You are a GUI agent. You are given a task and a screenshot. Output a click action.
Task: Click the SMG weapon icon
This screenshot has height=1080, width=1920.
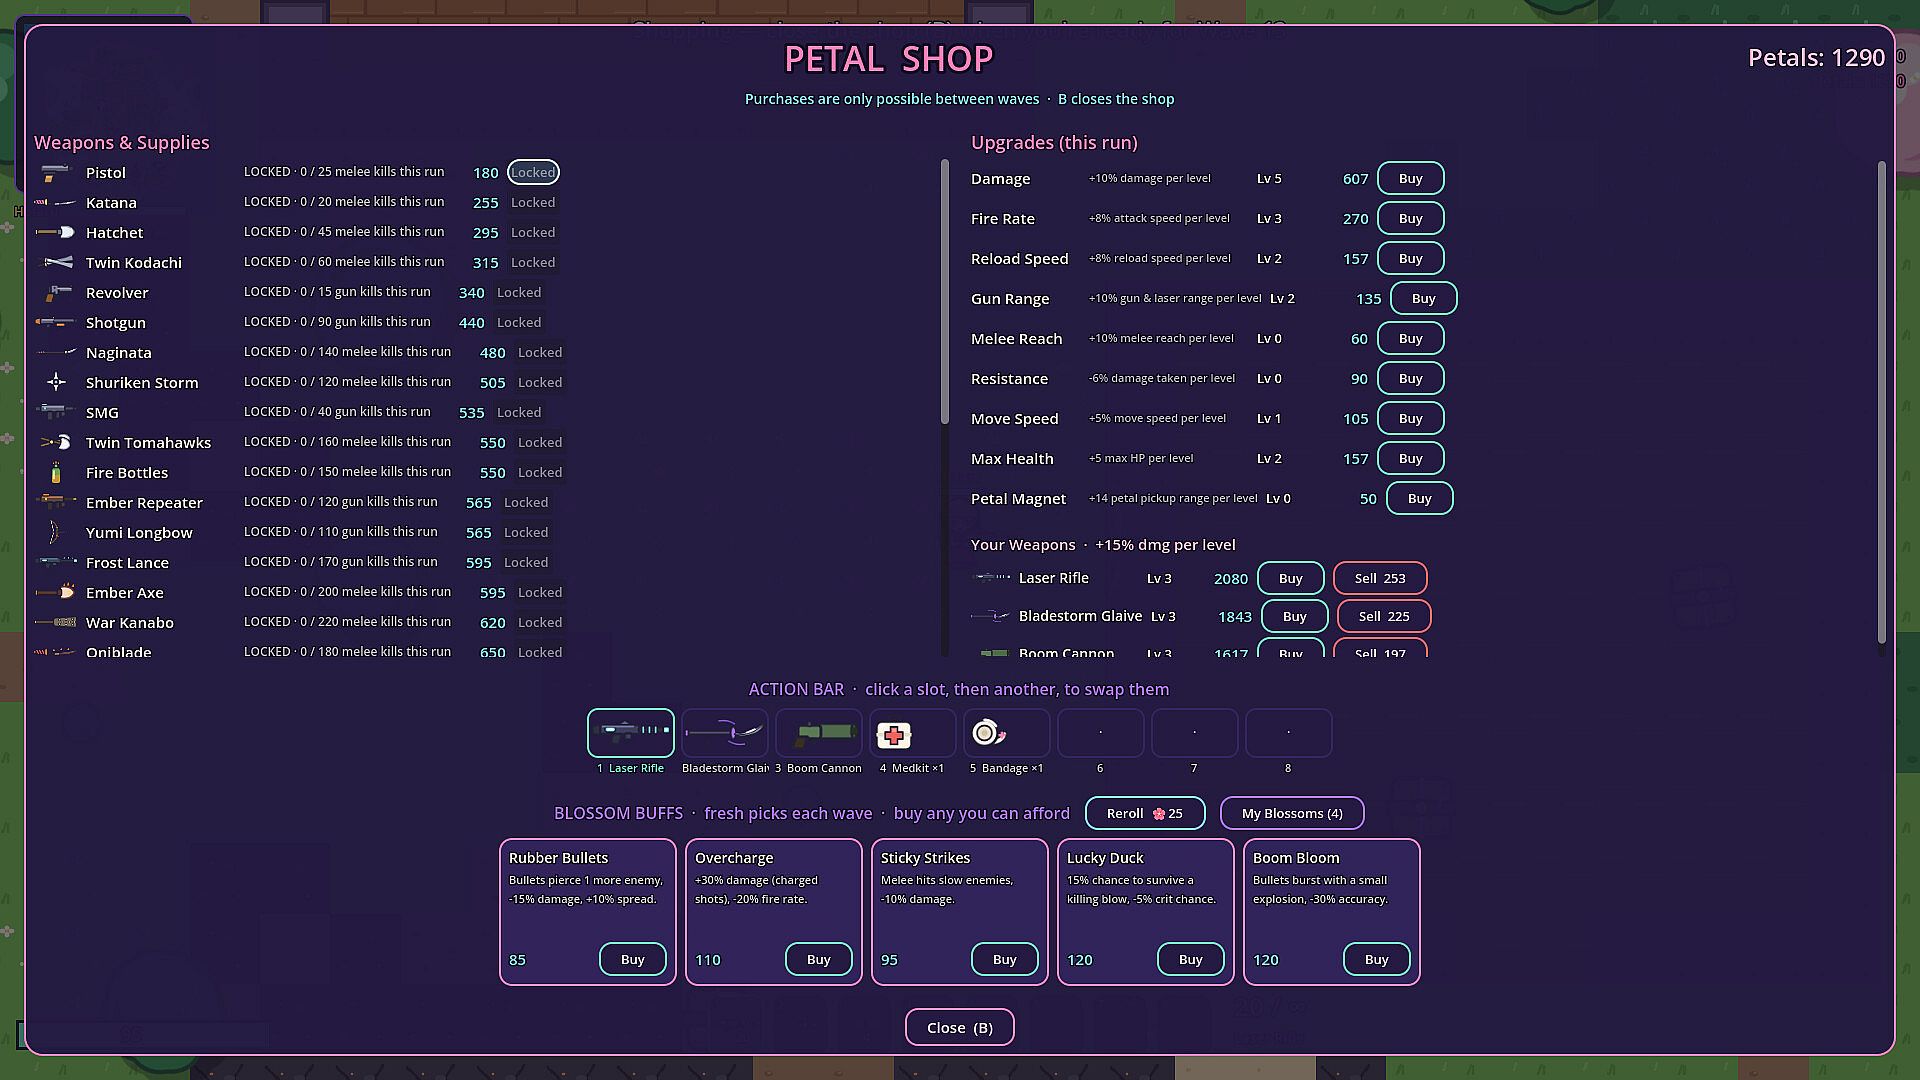56,413
